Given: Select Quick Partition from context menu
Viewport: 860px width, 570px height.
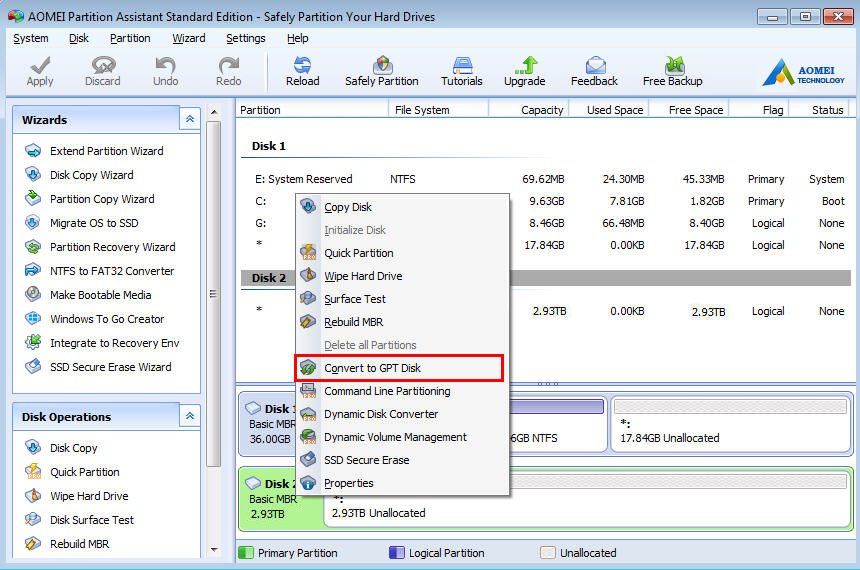Looking at the screenshot, I should point(402,253).
